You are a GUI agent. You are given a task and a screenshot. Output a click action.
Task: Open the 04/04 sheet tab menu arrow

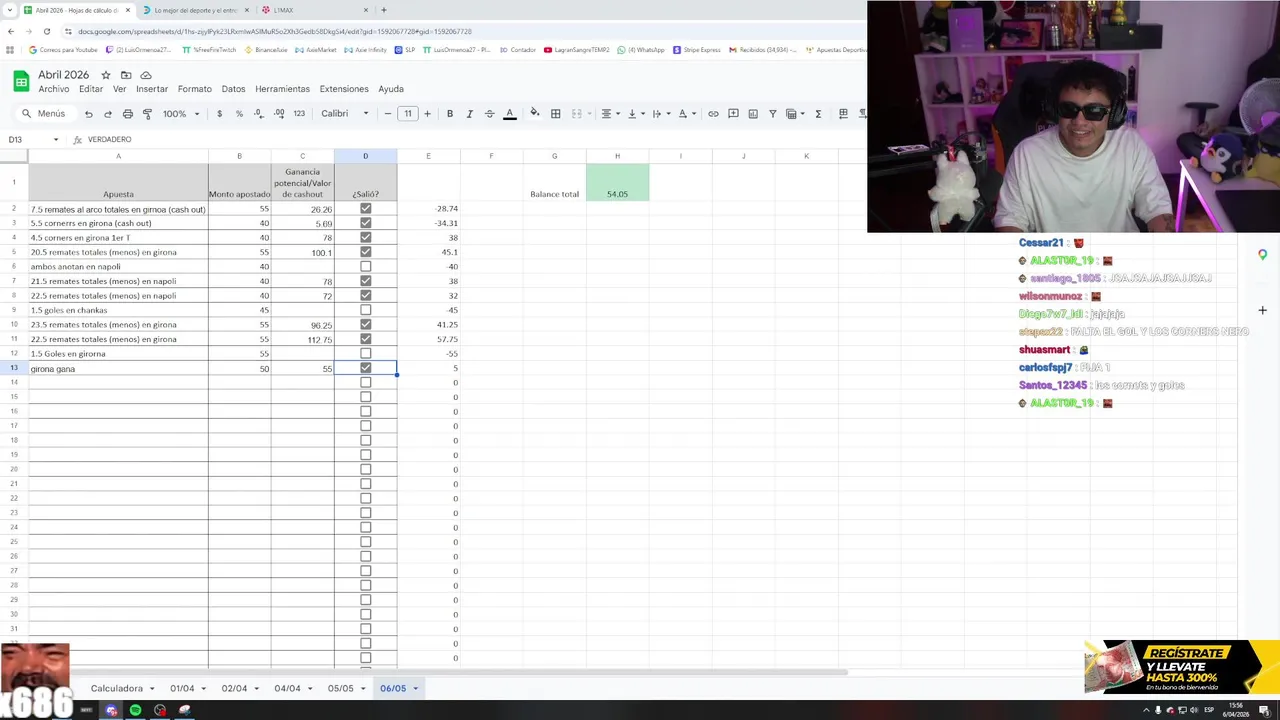click(310, 689)
